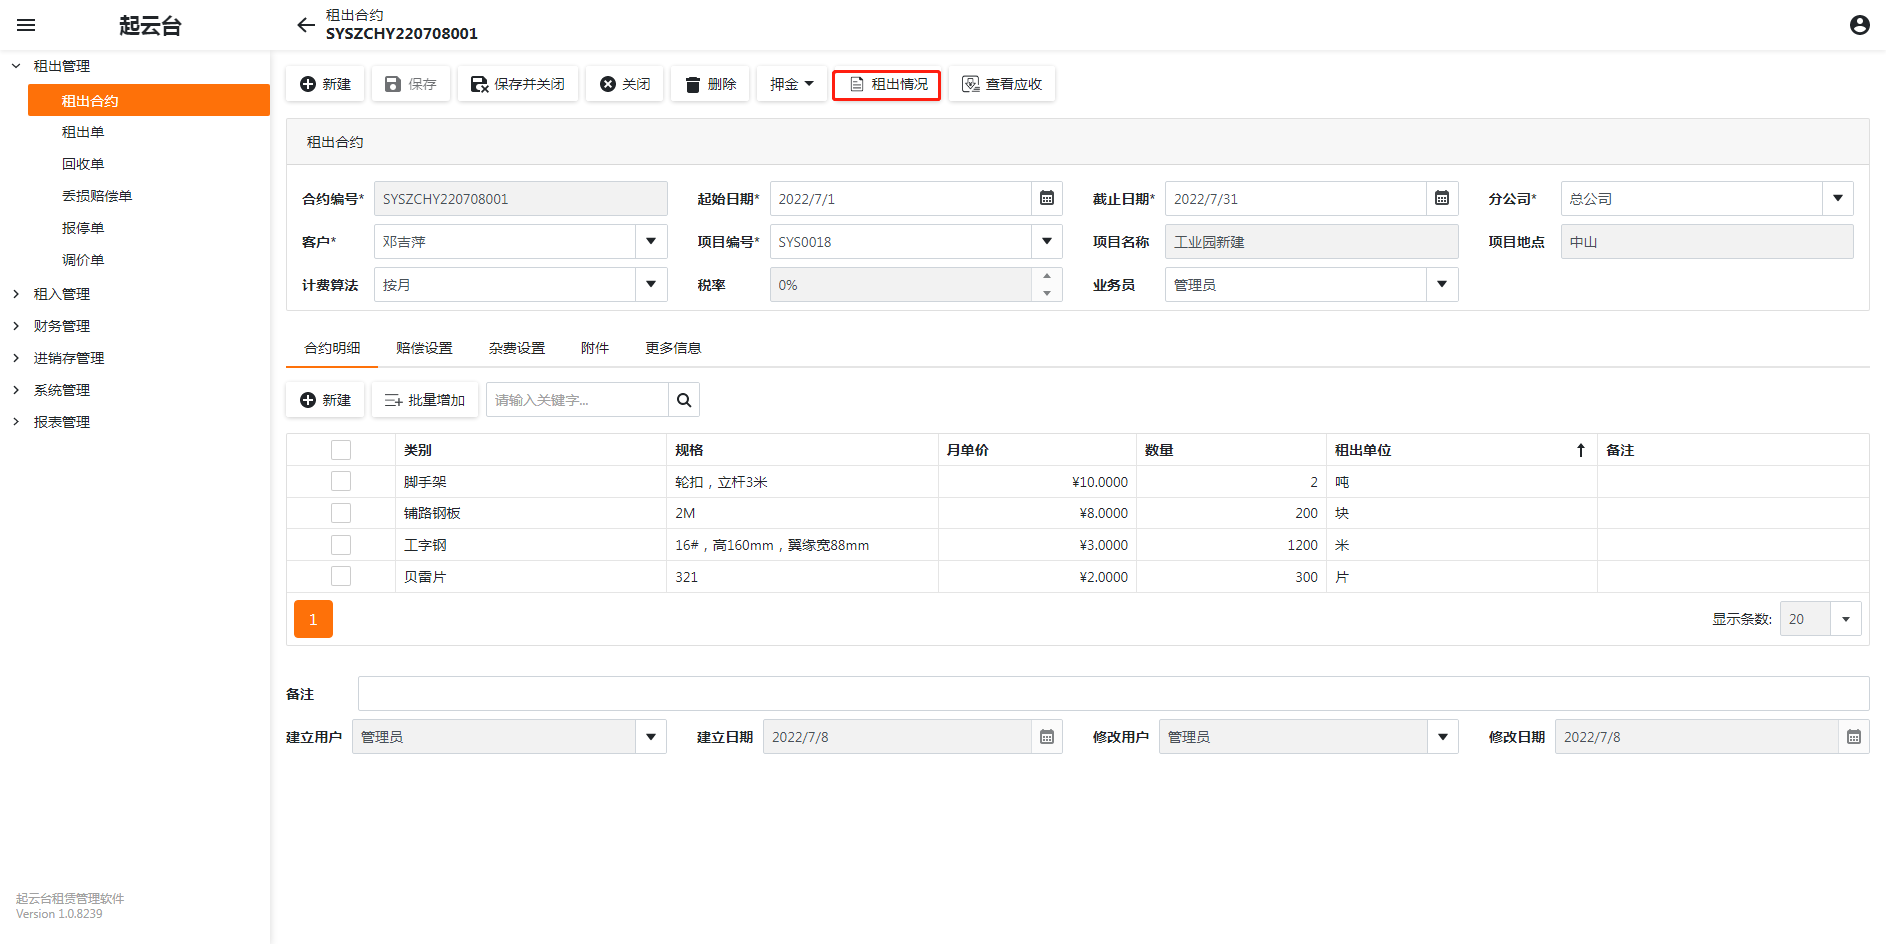
Task: Decrease the 税率 stepper value
Action: (1047, 293)
